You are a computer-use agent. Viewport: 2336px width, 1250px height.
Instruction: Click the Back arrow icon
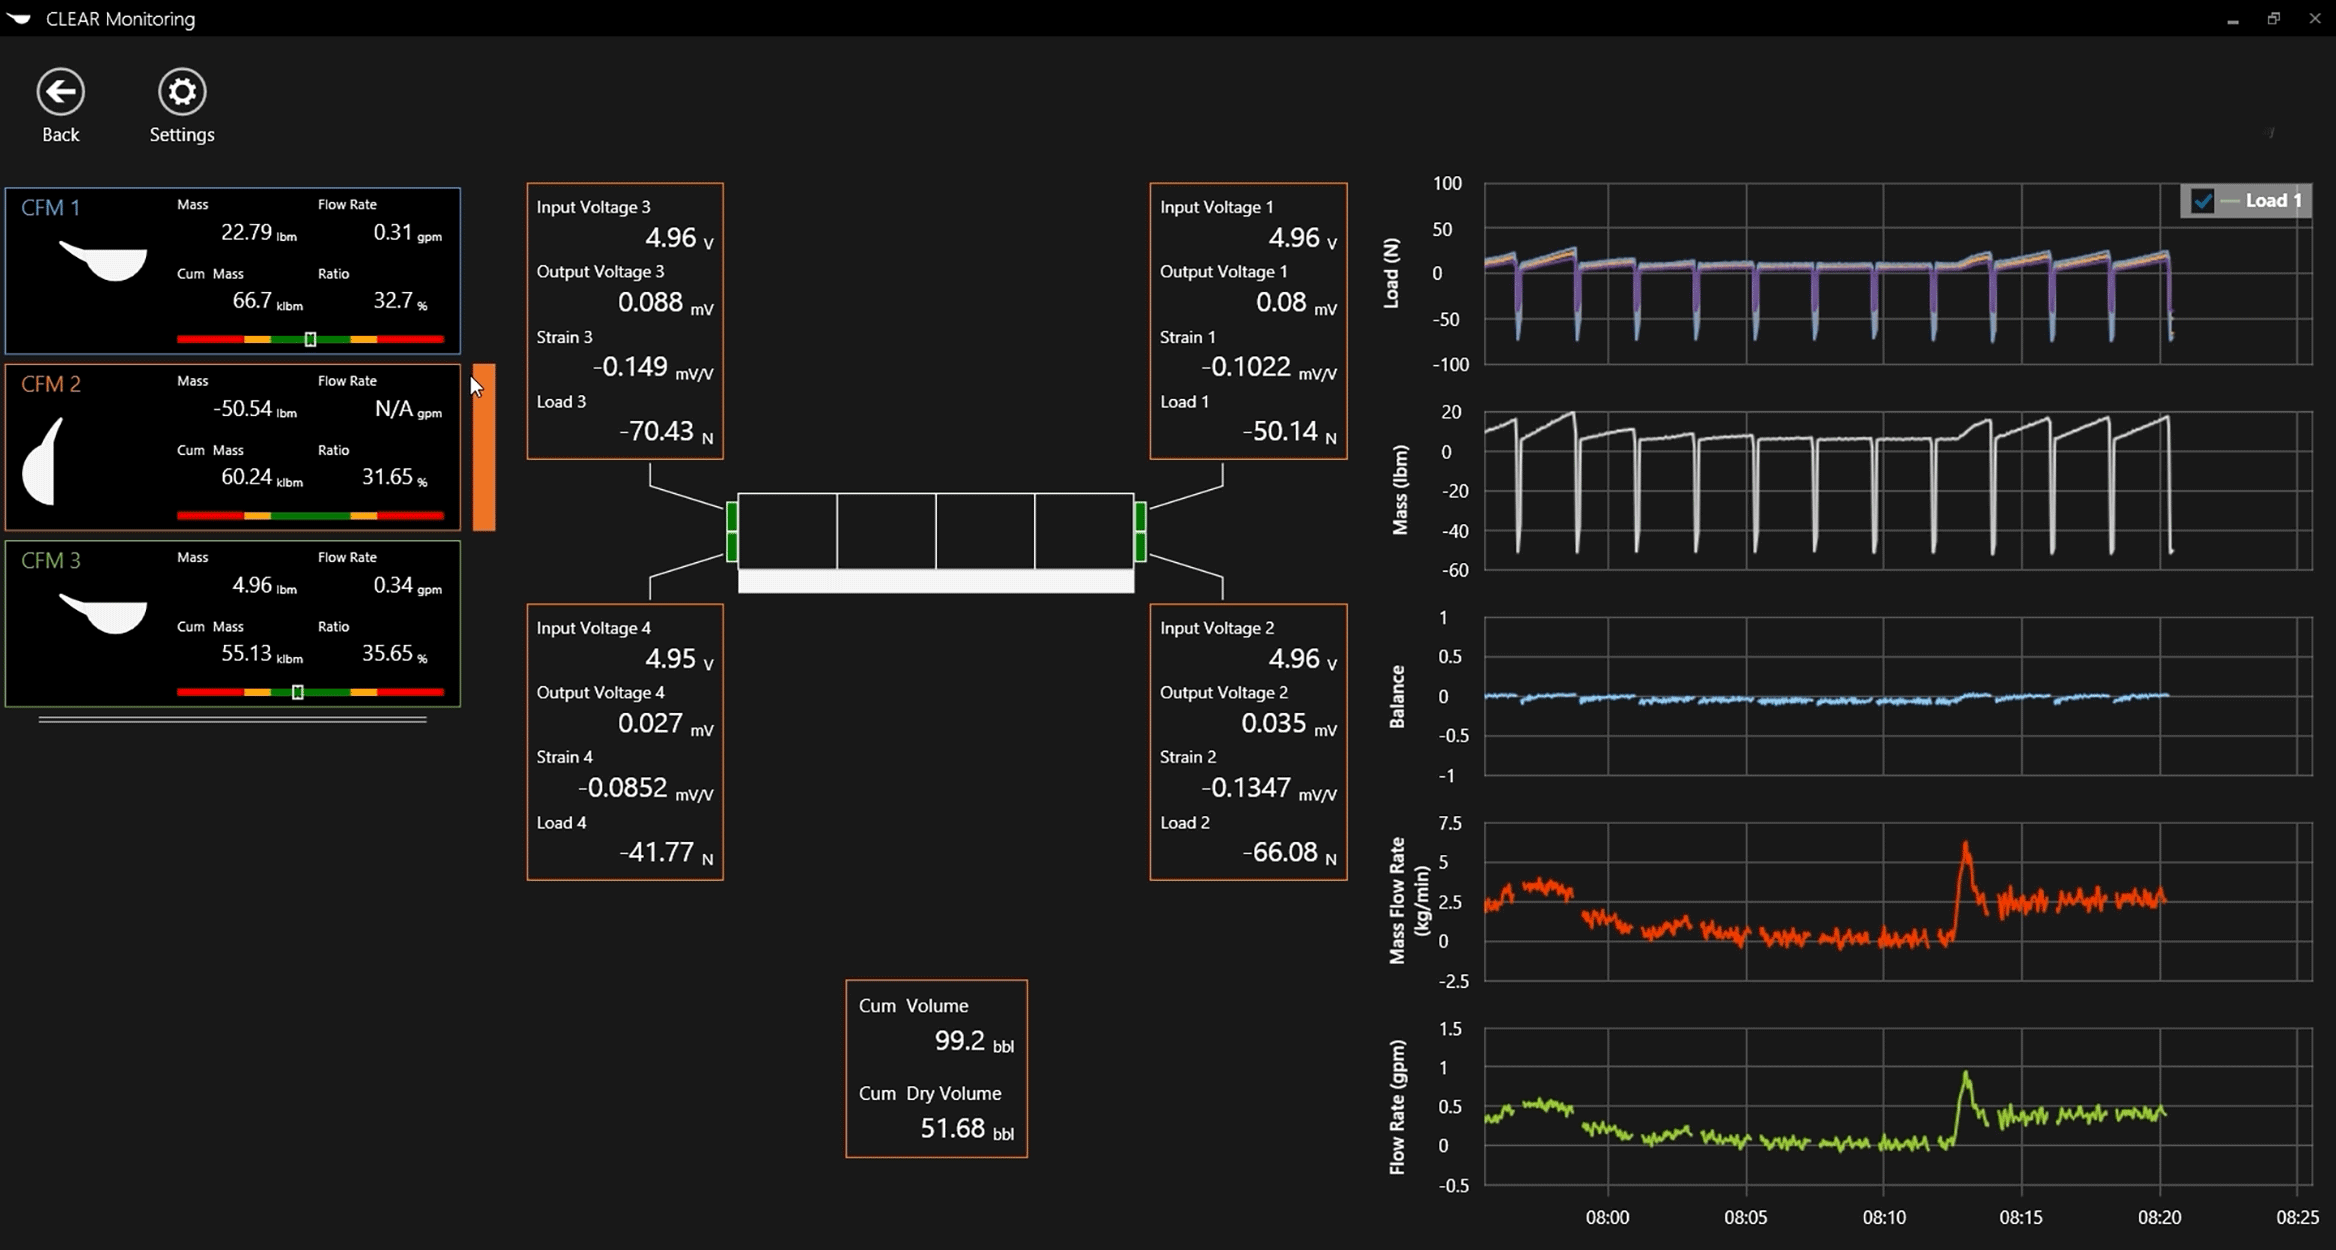pos(61,91)
